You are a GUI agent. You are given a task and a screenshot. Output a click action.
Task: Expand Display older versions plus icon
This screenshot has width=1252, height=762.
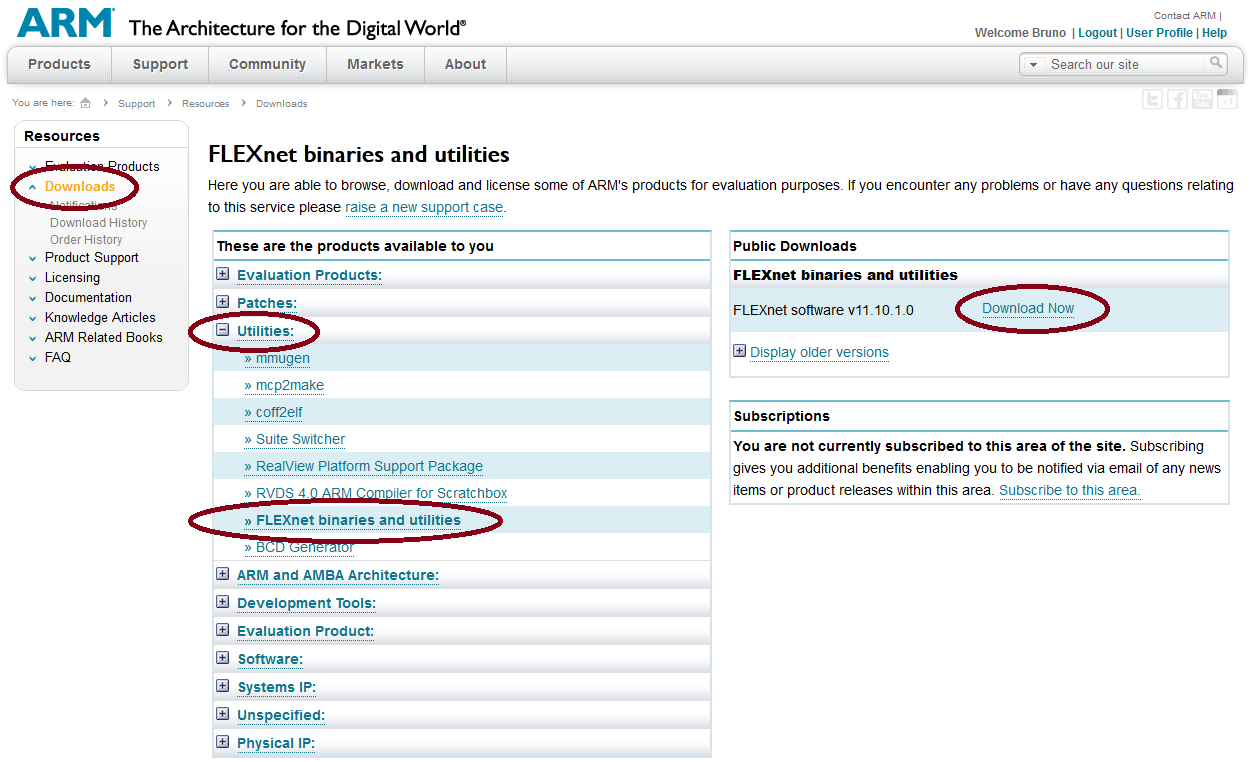coord(740,351)
